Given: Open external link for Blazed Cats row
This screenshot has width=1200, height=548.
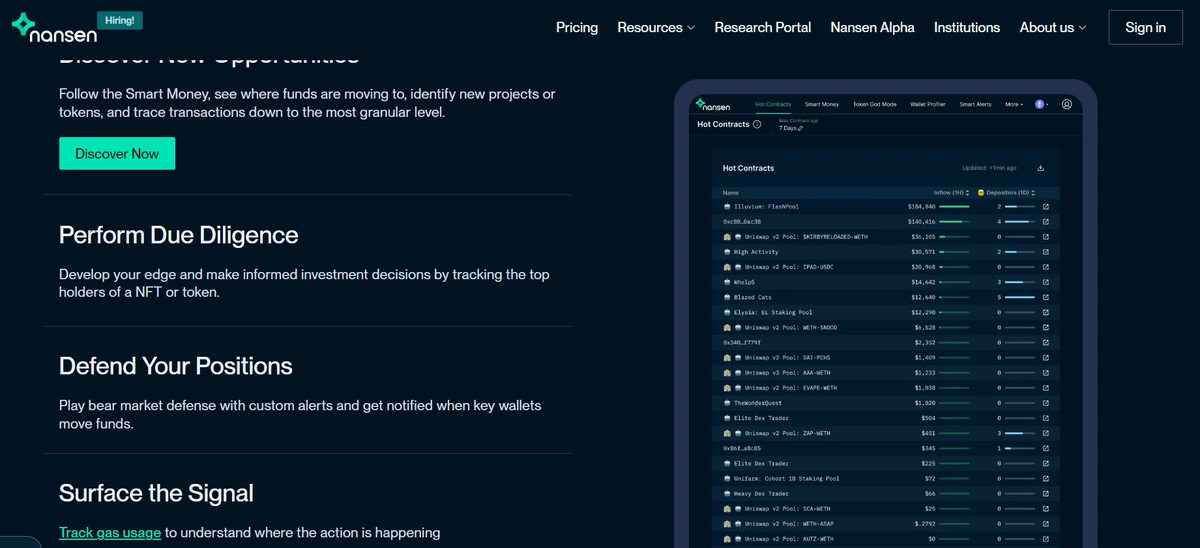Looking at the screenshot, I should point(1046,297).
